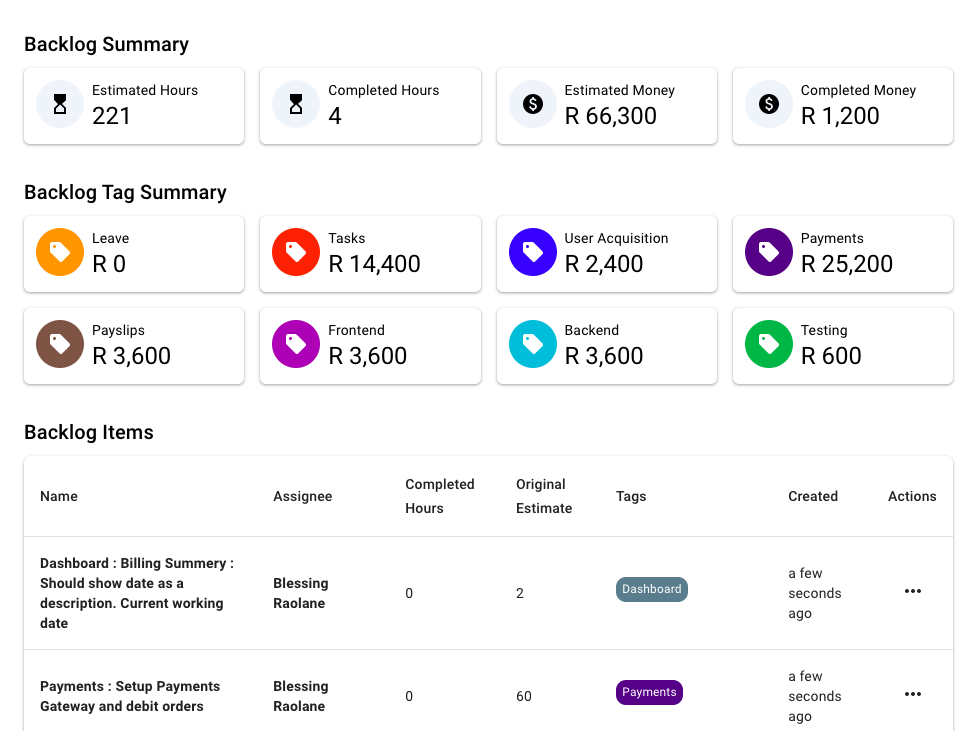975x731 pixels.
Task: Click the Completed Hours hourglass icon
Action: [x=296, y=104]
